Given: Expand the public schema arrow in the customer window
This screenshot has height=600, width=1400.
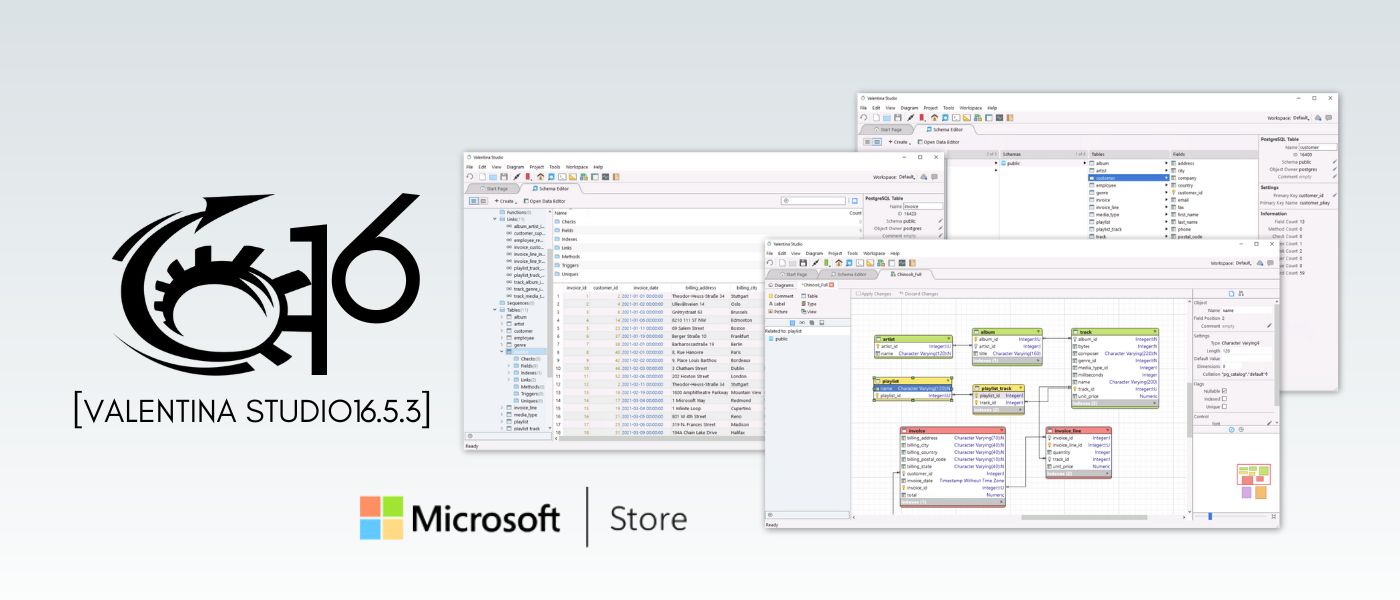Looking at the screenshot, I should tap(1084, 163).
